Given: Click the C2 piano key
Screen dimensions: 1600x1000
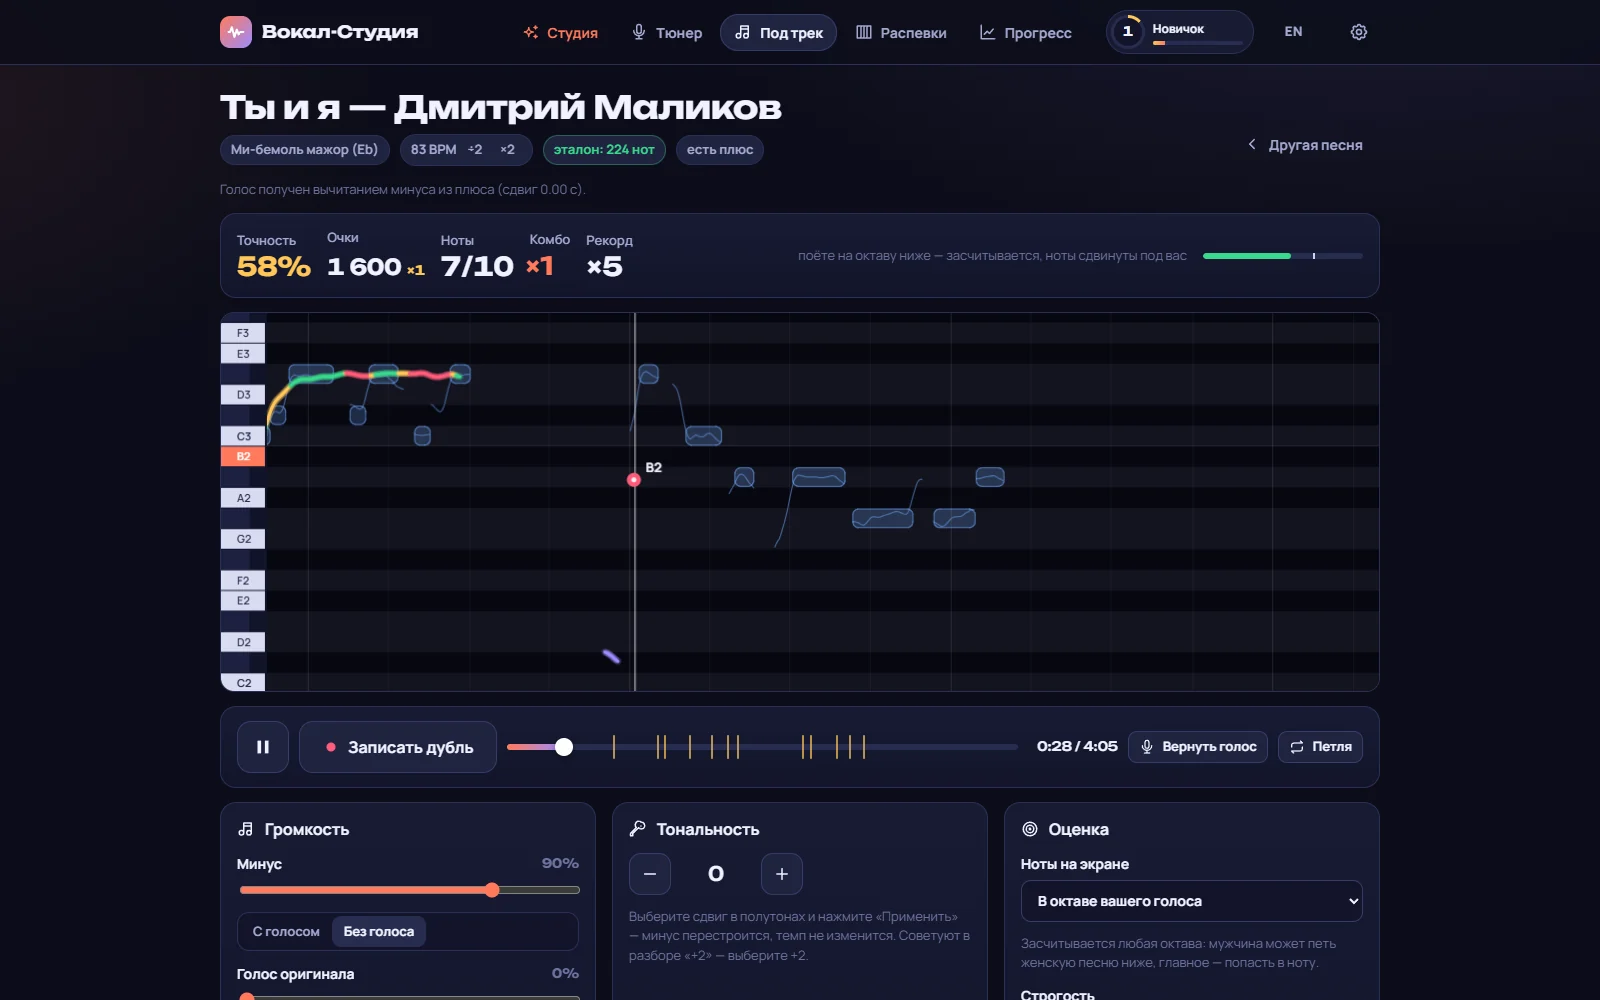Looking at the screenshot, I should [x=243, y=683].
